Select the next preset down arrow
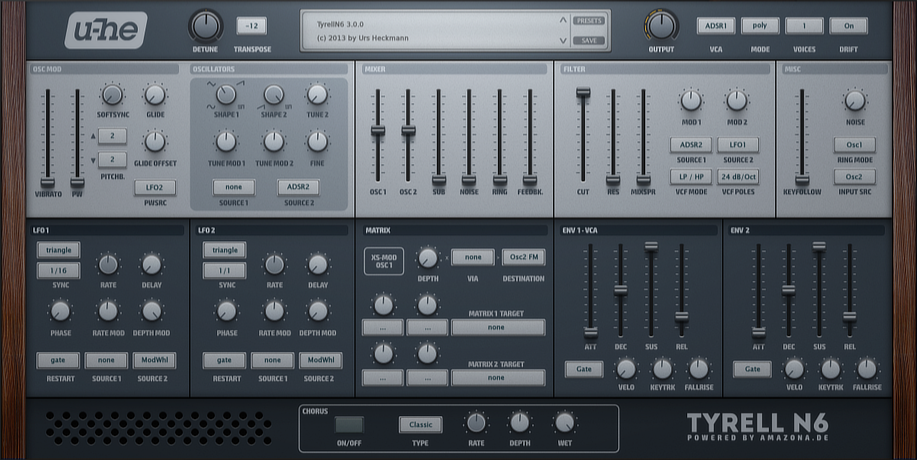 pyautogui.click(x=563, y=40)
